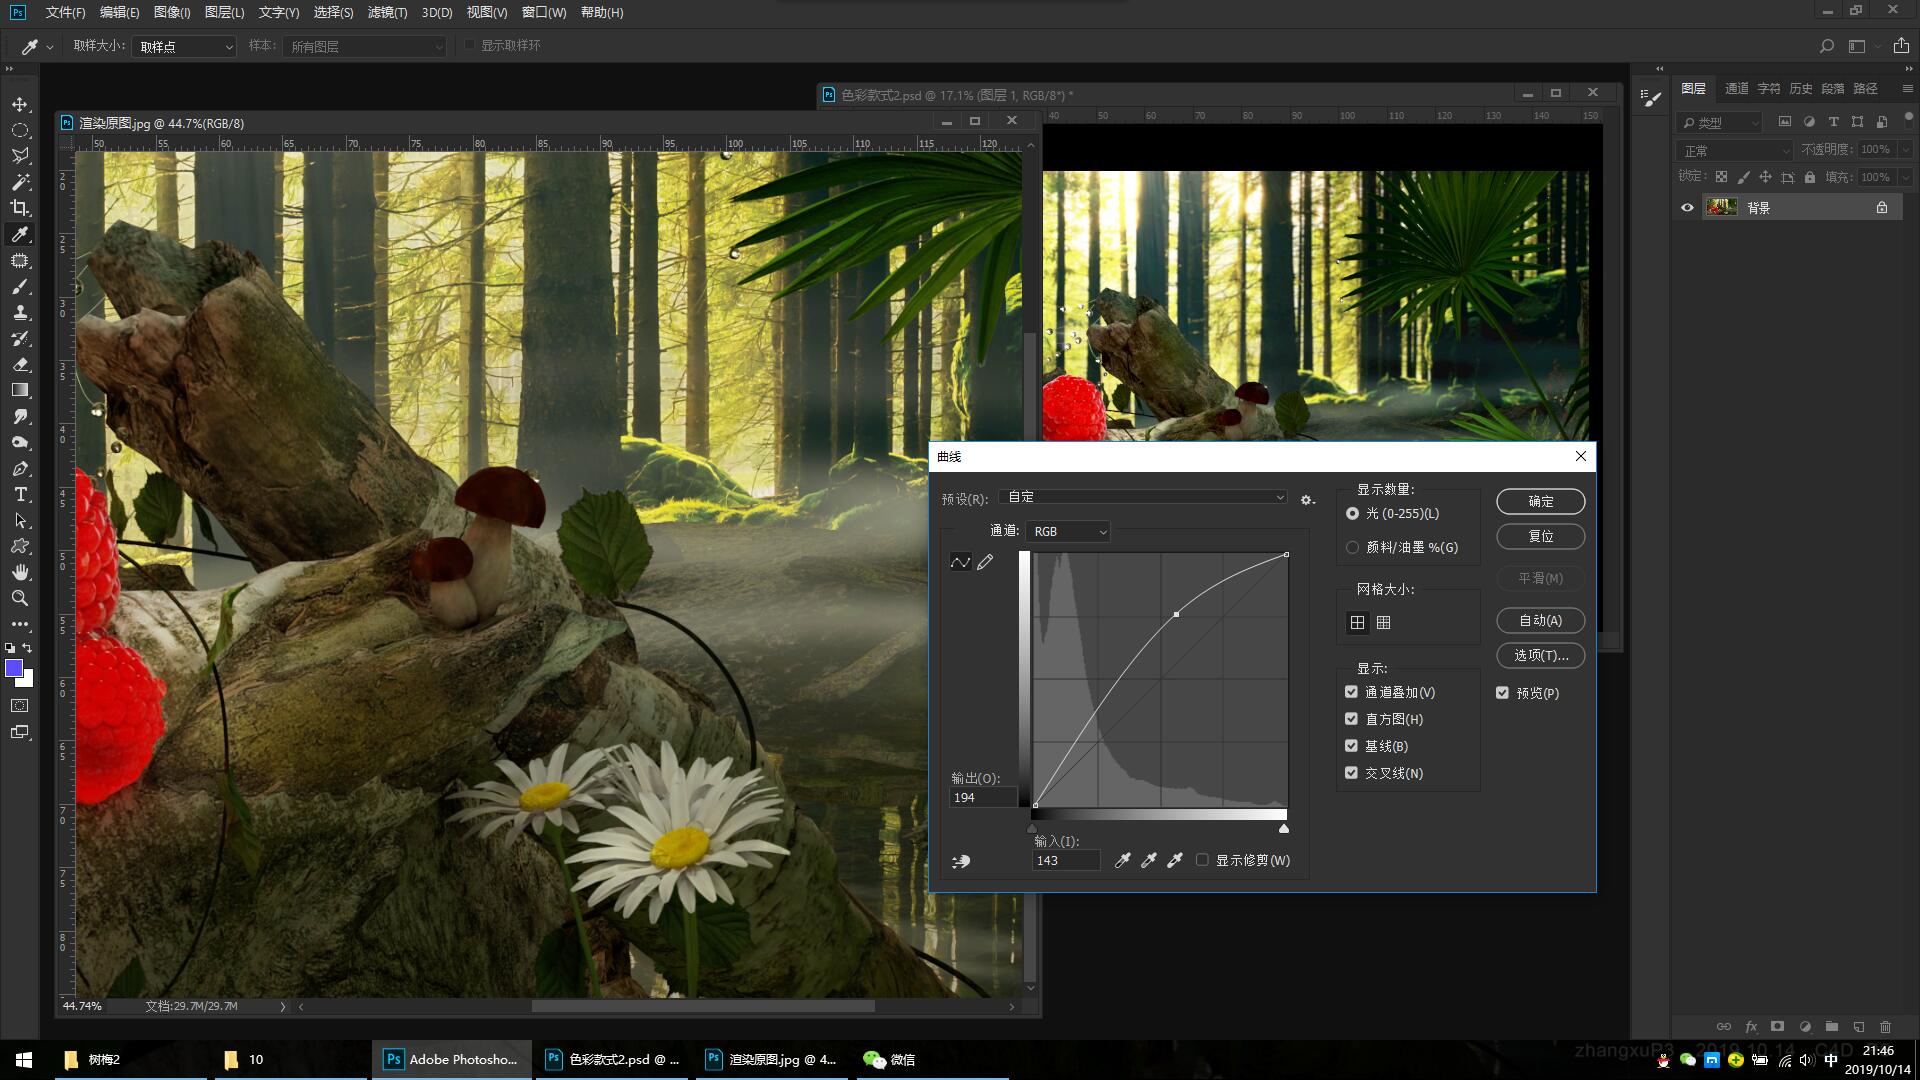Image resolution: width=1920 pixels, height=1080 pixels.
Task: Select the Gradient tool
Action: 20,390
